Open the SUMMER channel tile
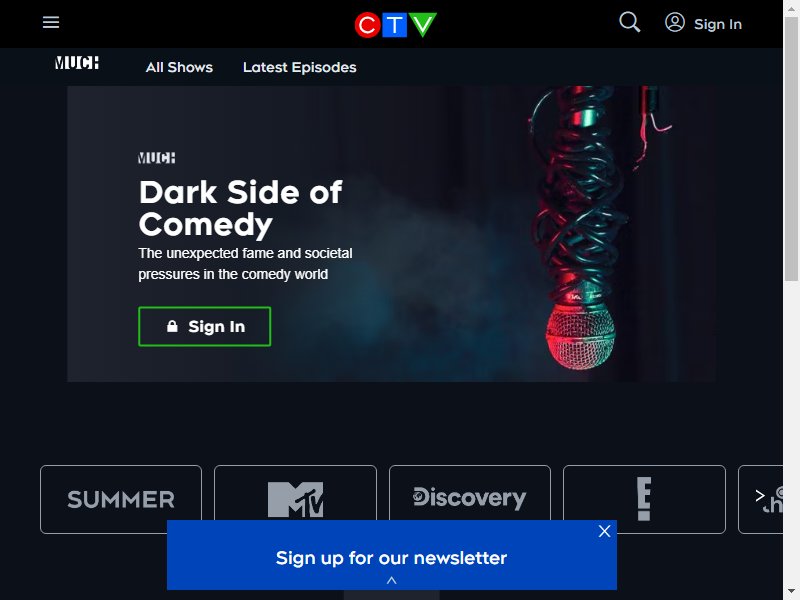 point(121,499)
